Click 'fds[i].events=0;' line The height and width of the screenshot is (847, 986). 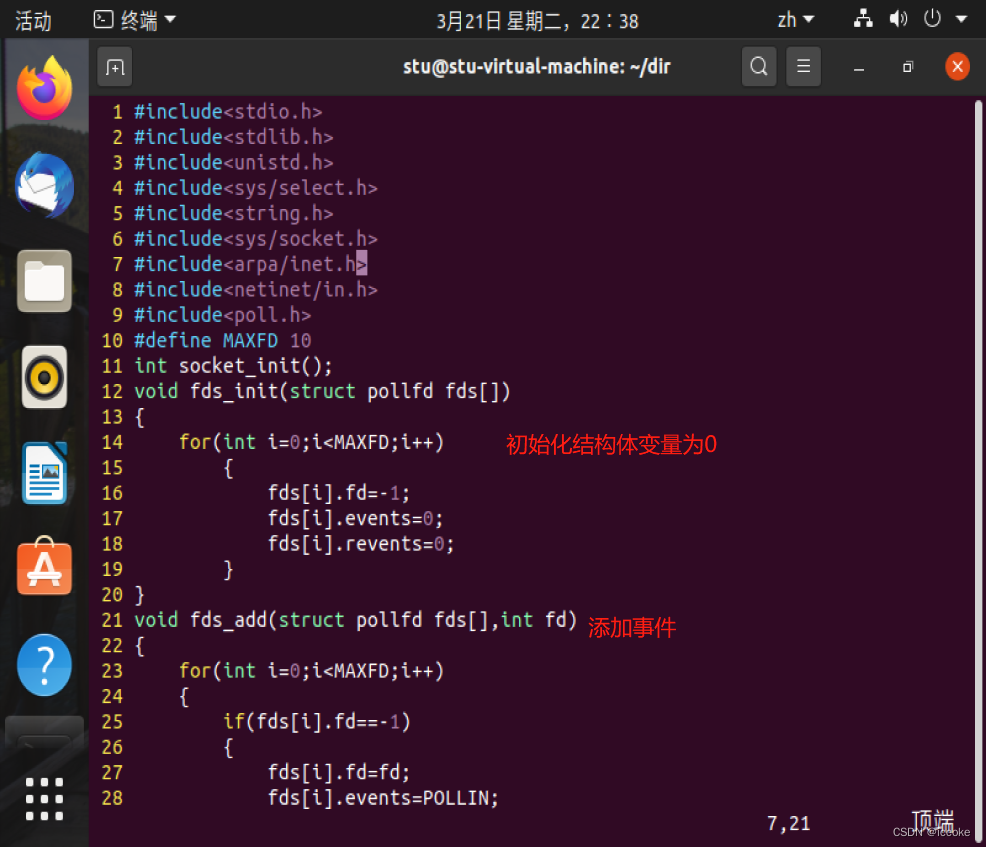355,519
